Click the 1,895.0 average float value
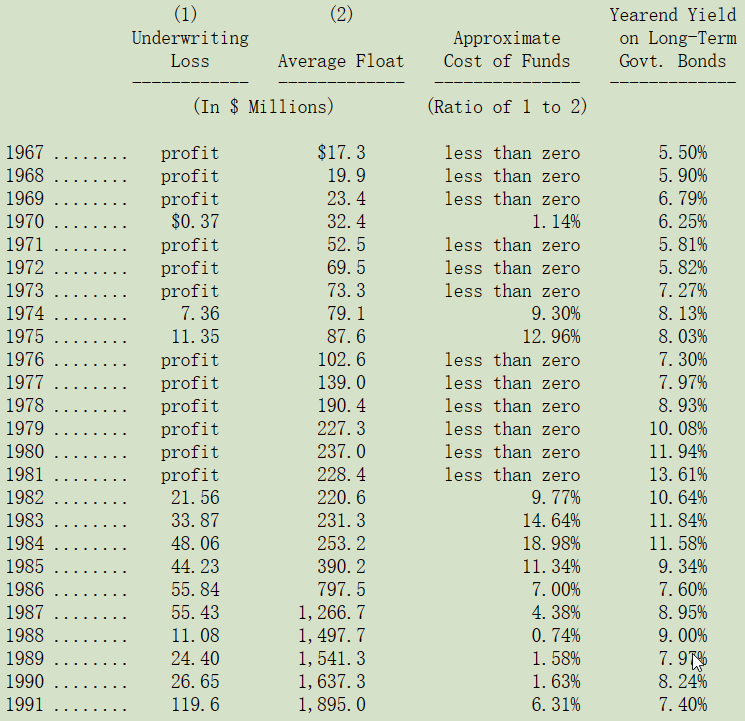Screen dimensions: 745x721 point(332,704)
